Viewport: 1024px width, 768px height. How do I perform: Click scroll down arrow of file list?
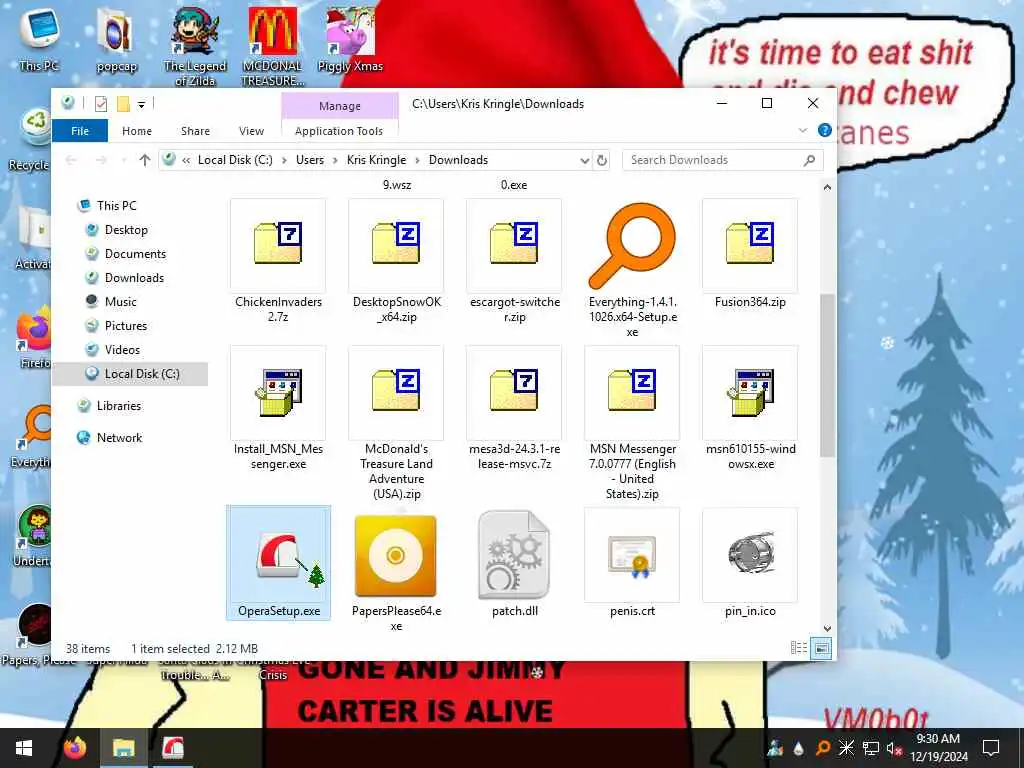point(827,628)
